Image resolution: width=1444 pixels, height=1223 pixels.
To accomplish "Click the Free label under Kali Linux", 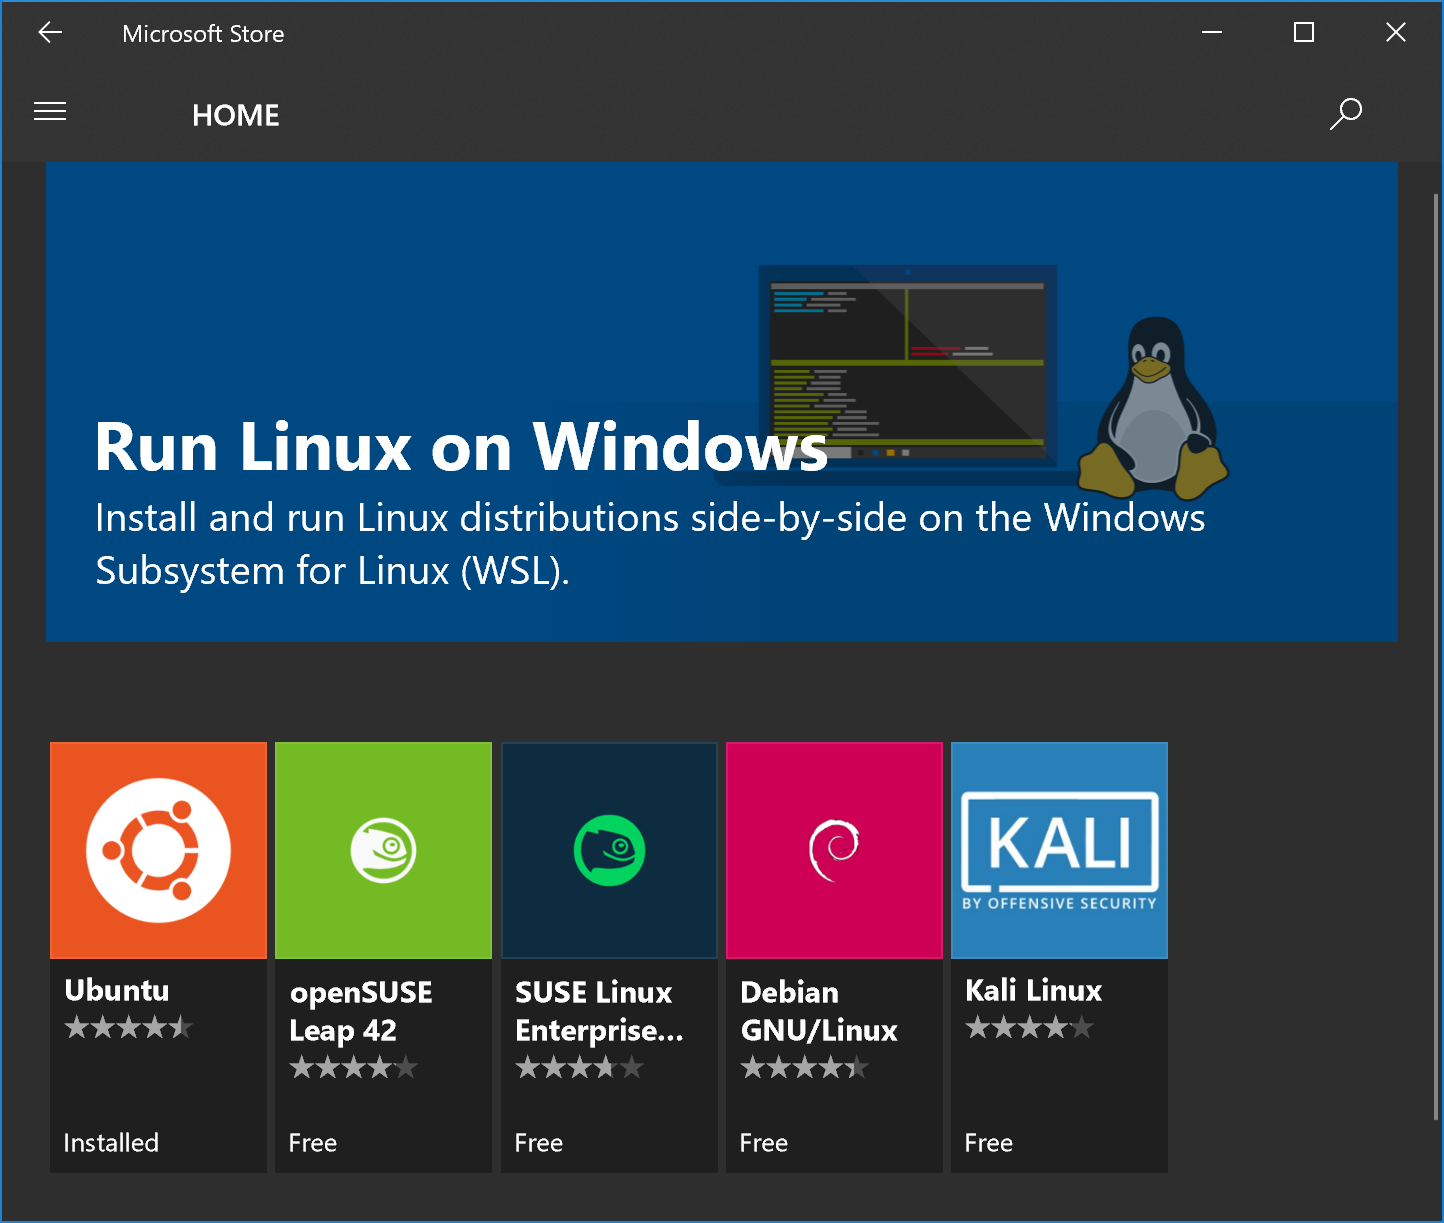I will [989, 1143].
